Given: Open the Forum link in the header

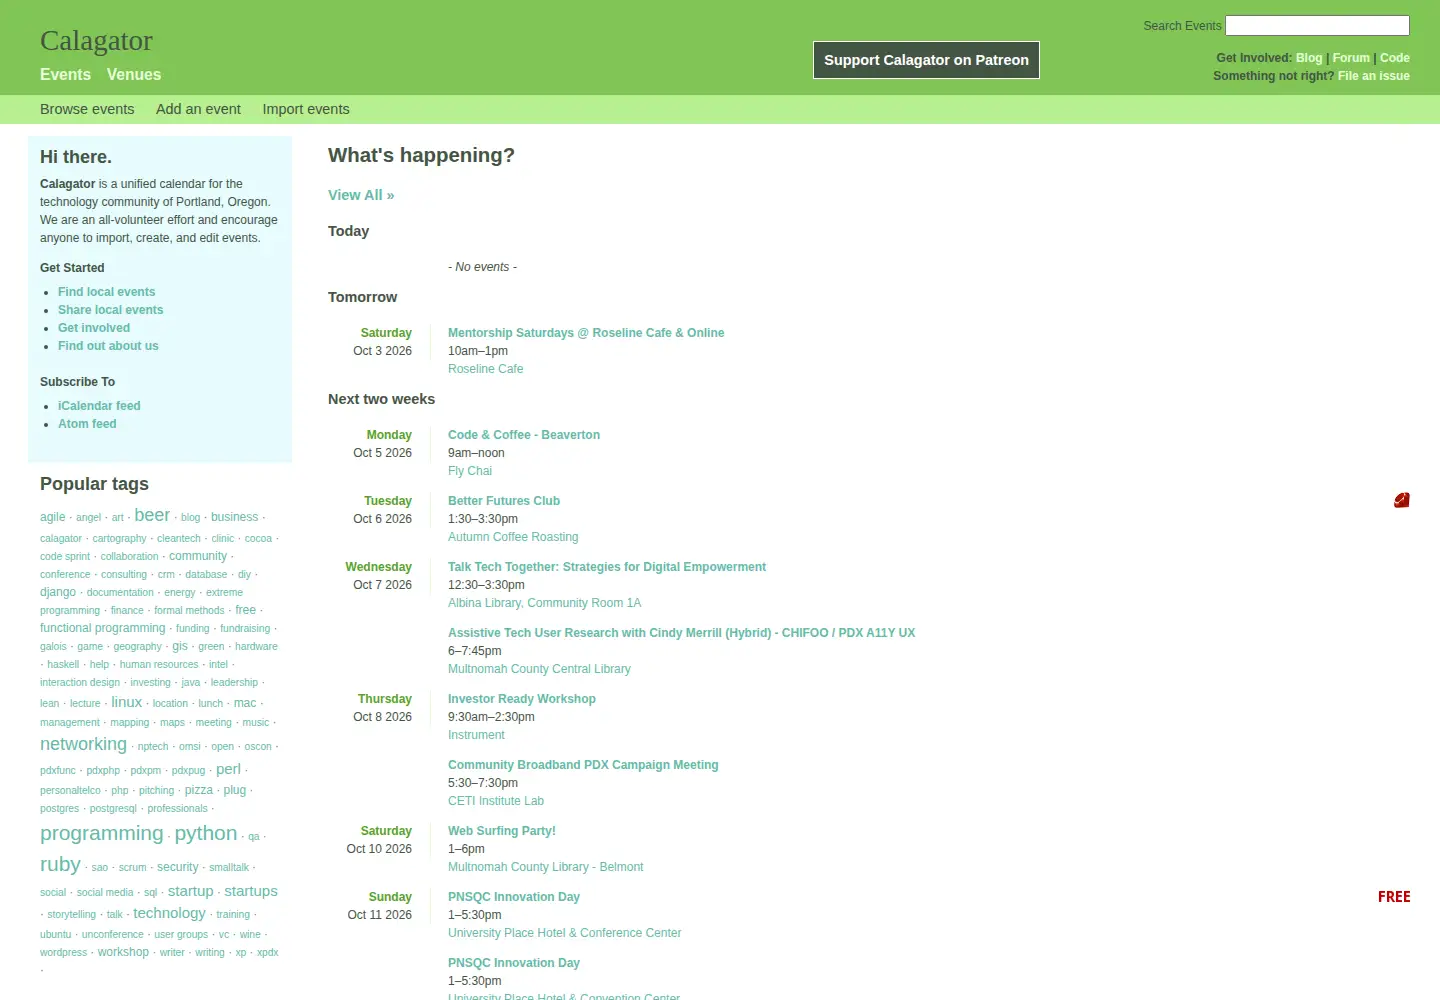Looking at the screenshot, I should click(x=1351, y=58).
